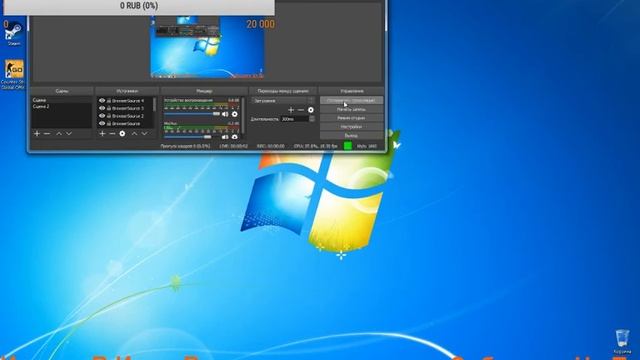Select BrowserSource 3 in sources list

pyautogui.click(x=128, y=108)
